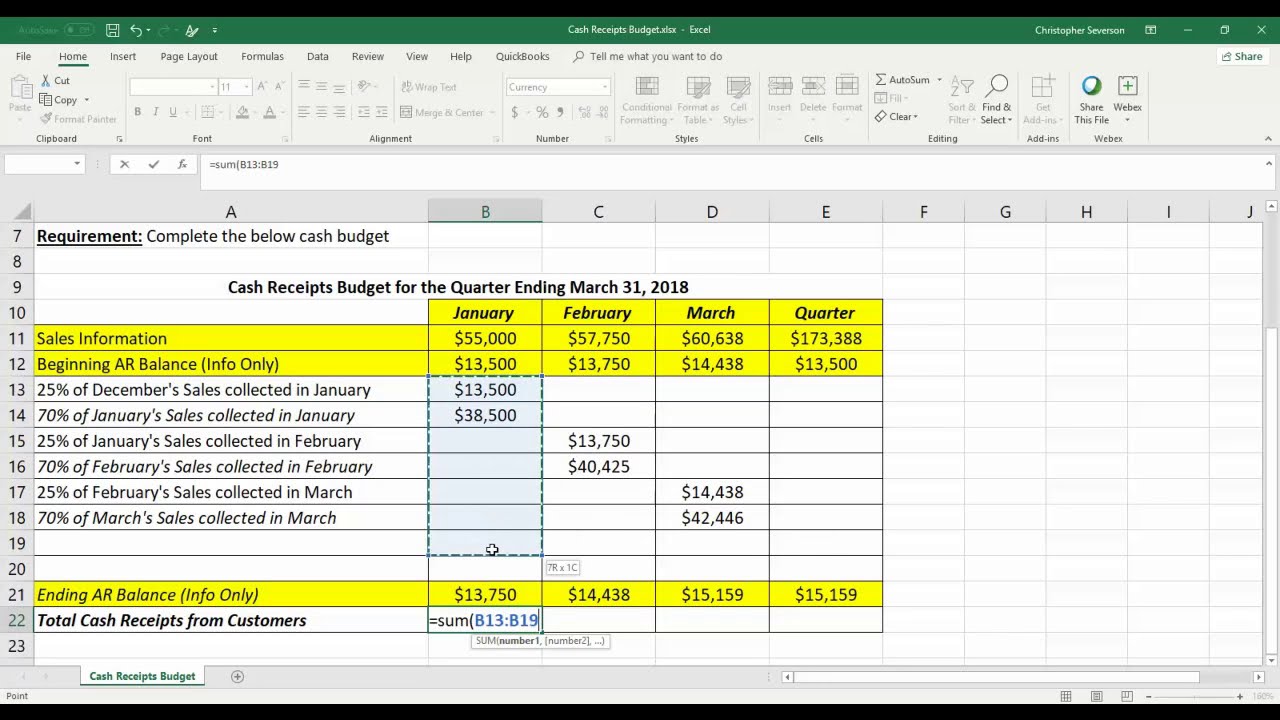Click the Font Color A icon
This screenshot has width=1280, height=720.
tap(269, 112)
